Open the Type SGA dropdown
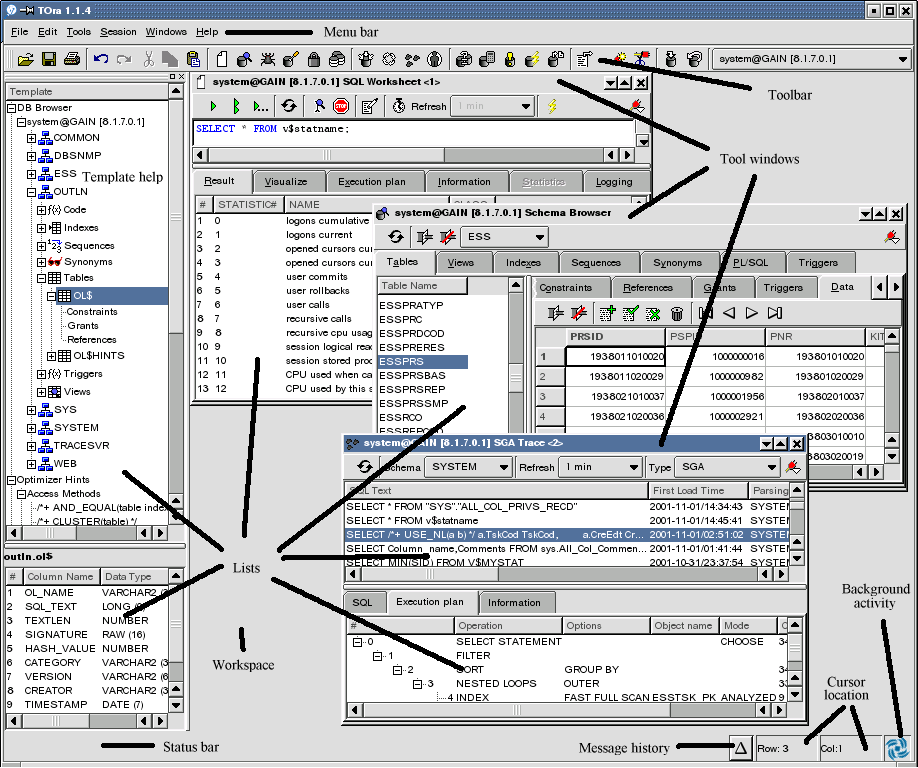 click(727, 467)
